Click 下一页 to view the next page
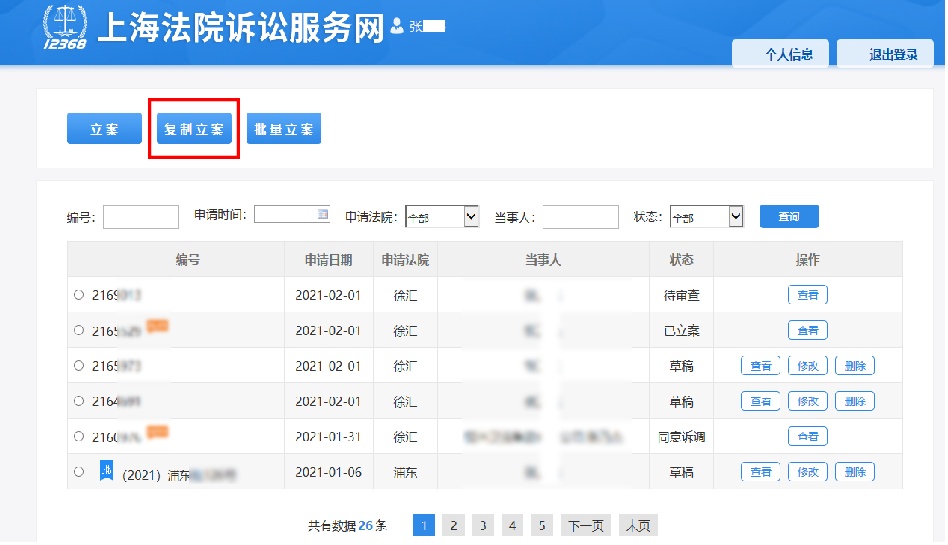This screenshot has height=545, width=948. (x=586, y=525)
